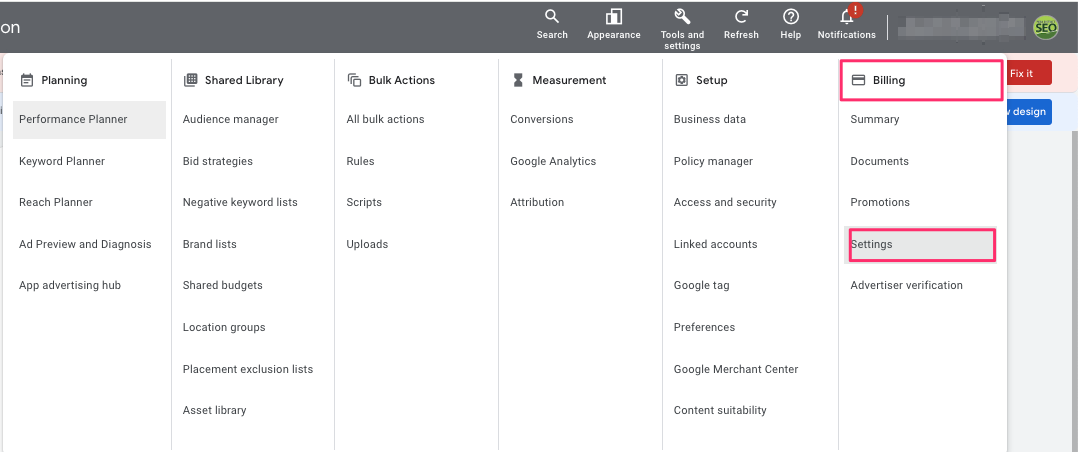Image resolution: width=1078 pixels, height=452 pixels.
Task: Open Preferences under Setup
Action: click(x=704, y=327)
